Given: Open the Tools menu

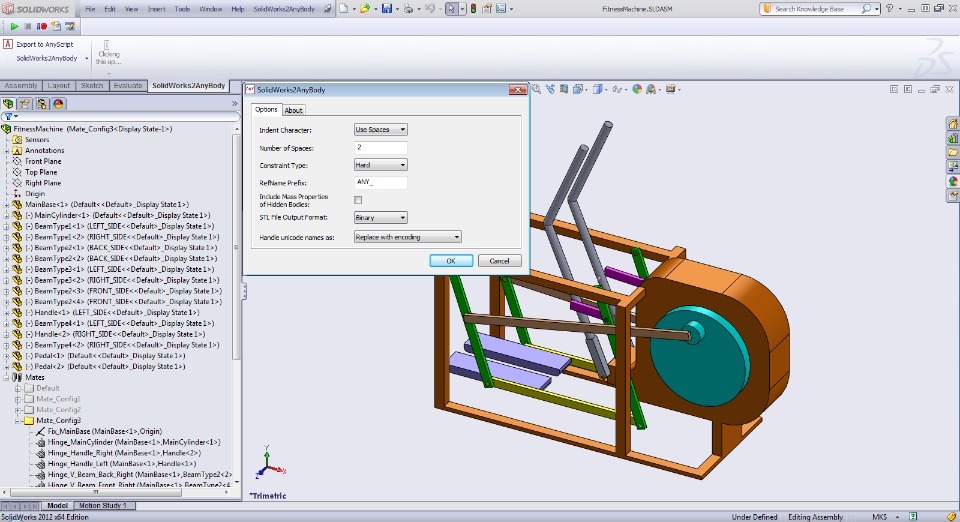Looking at the screenshot, I should pos(182,9).
